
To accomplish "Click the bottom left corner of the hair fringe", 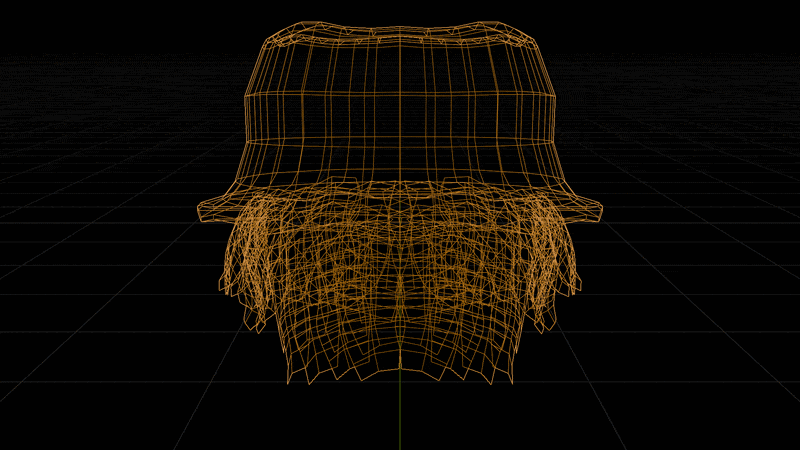I will 288,380.
